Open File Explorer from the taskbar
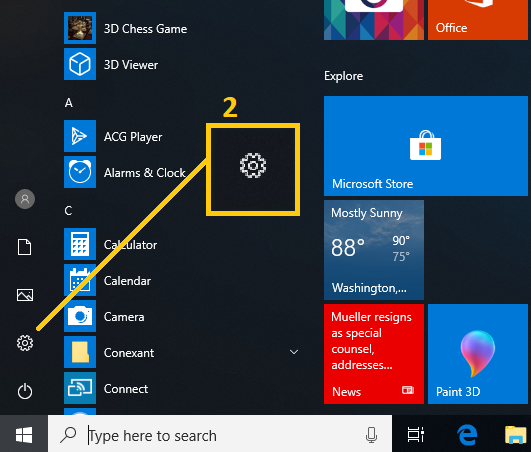Screen dimensions: 531x452 (516, 435)
